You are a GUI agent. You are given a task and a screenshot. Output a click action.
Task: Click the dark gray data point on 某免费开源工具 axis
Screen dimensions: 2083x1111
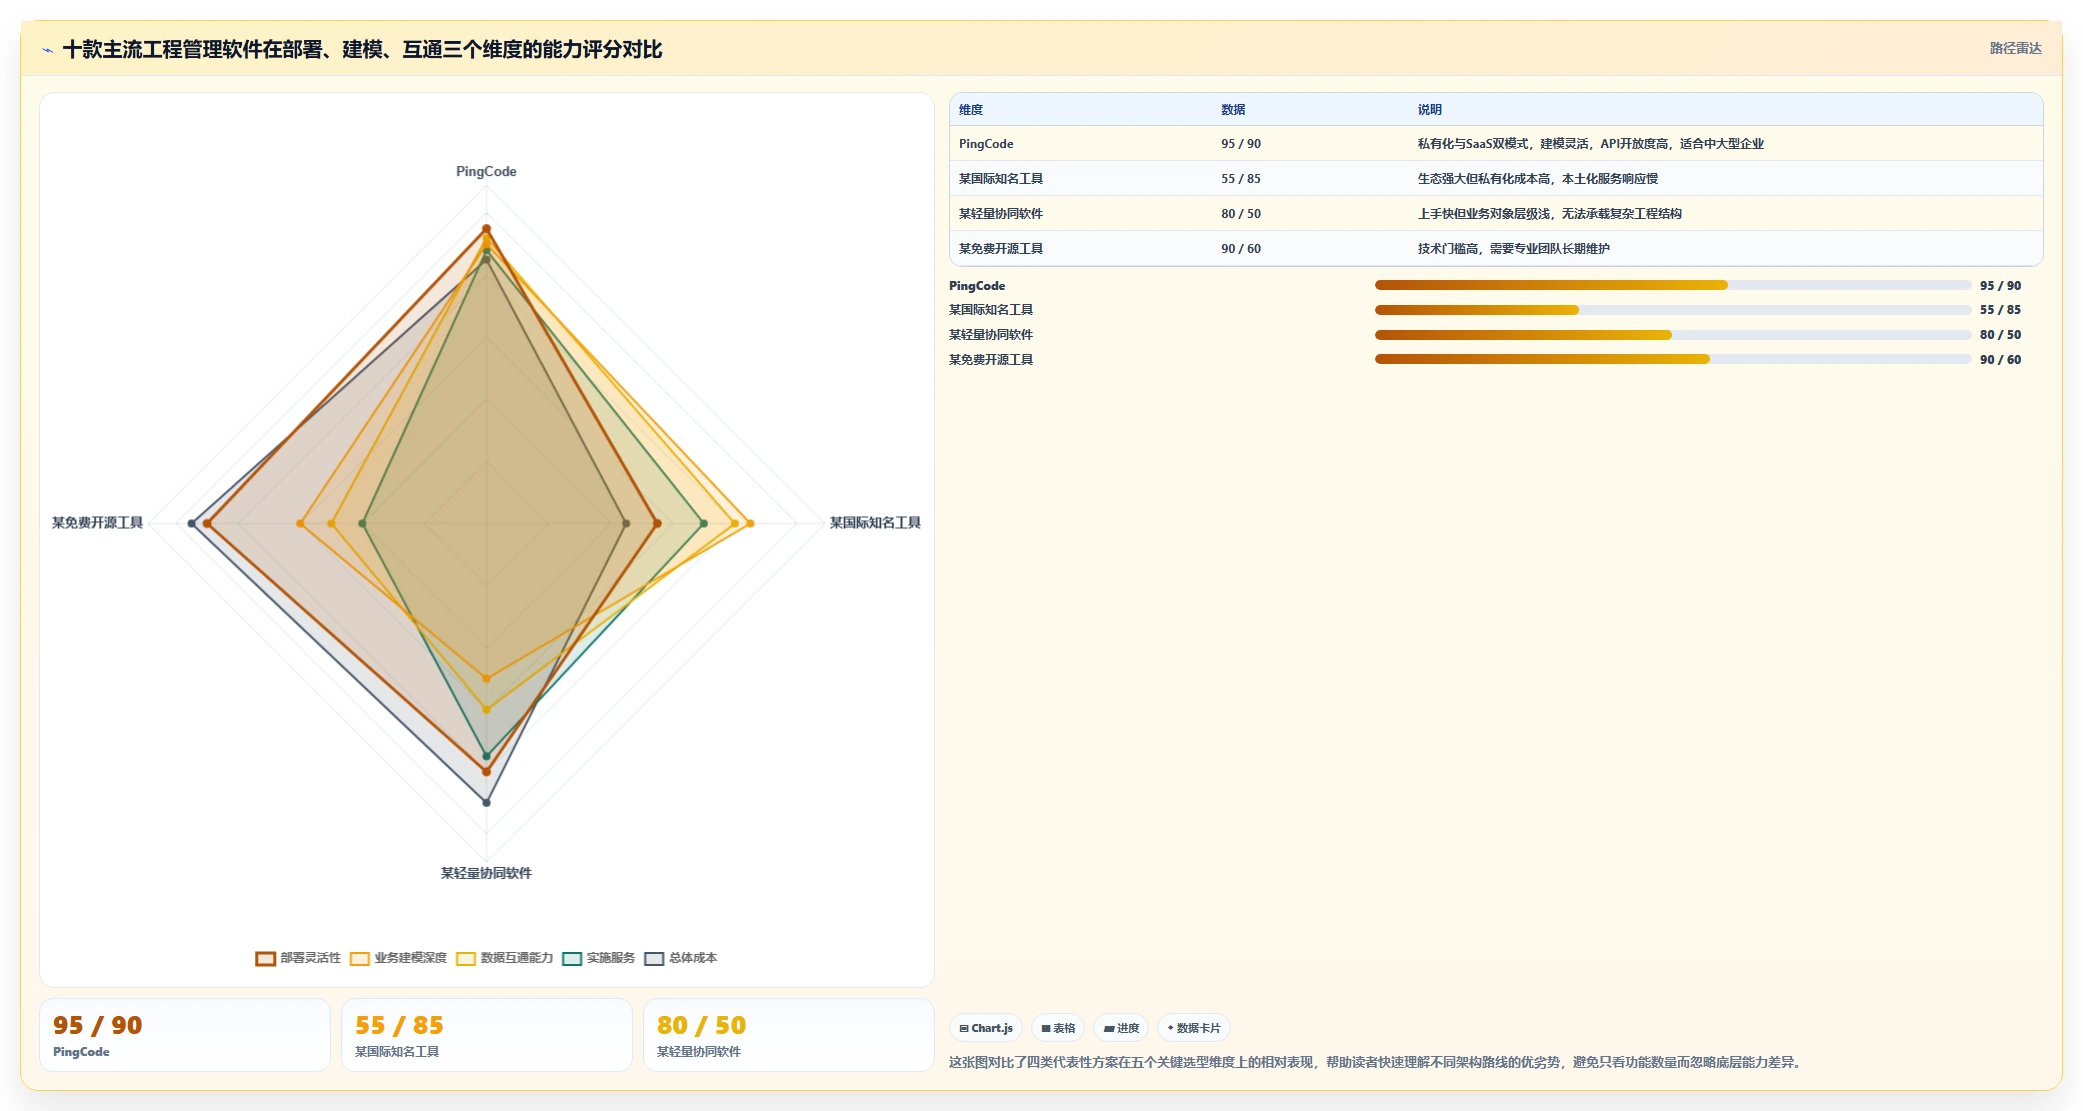pyautogui.click(x=192, y=523)
